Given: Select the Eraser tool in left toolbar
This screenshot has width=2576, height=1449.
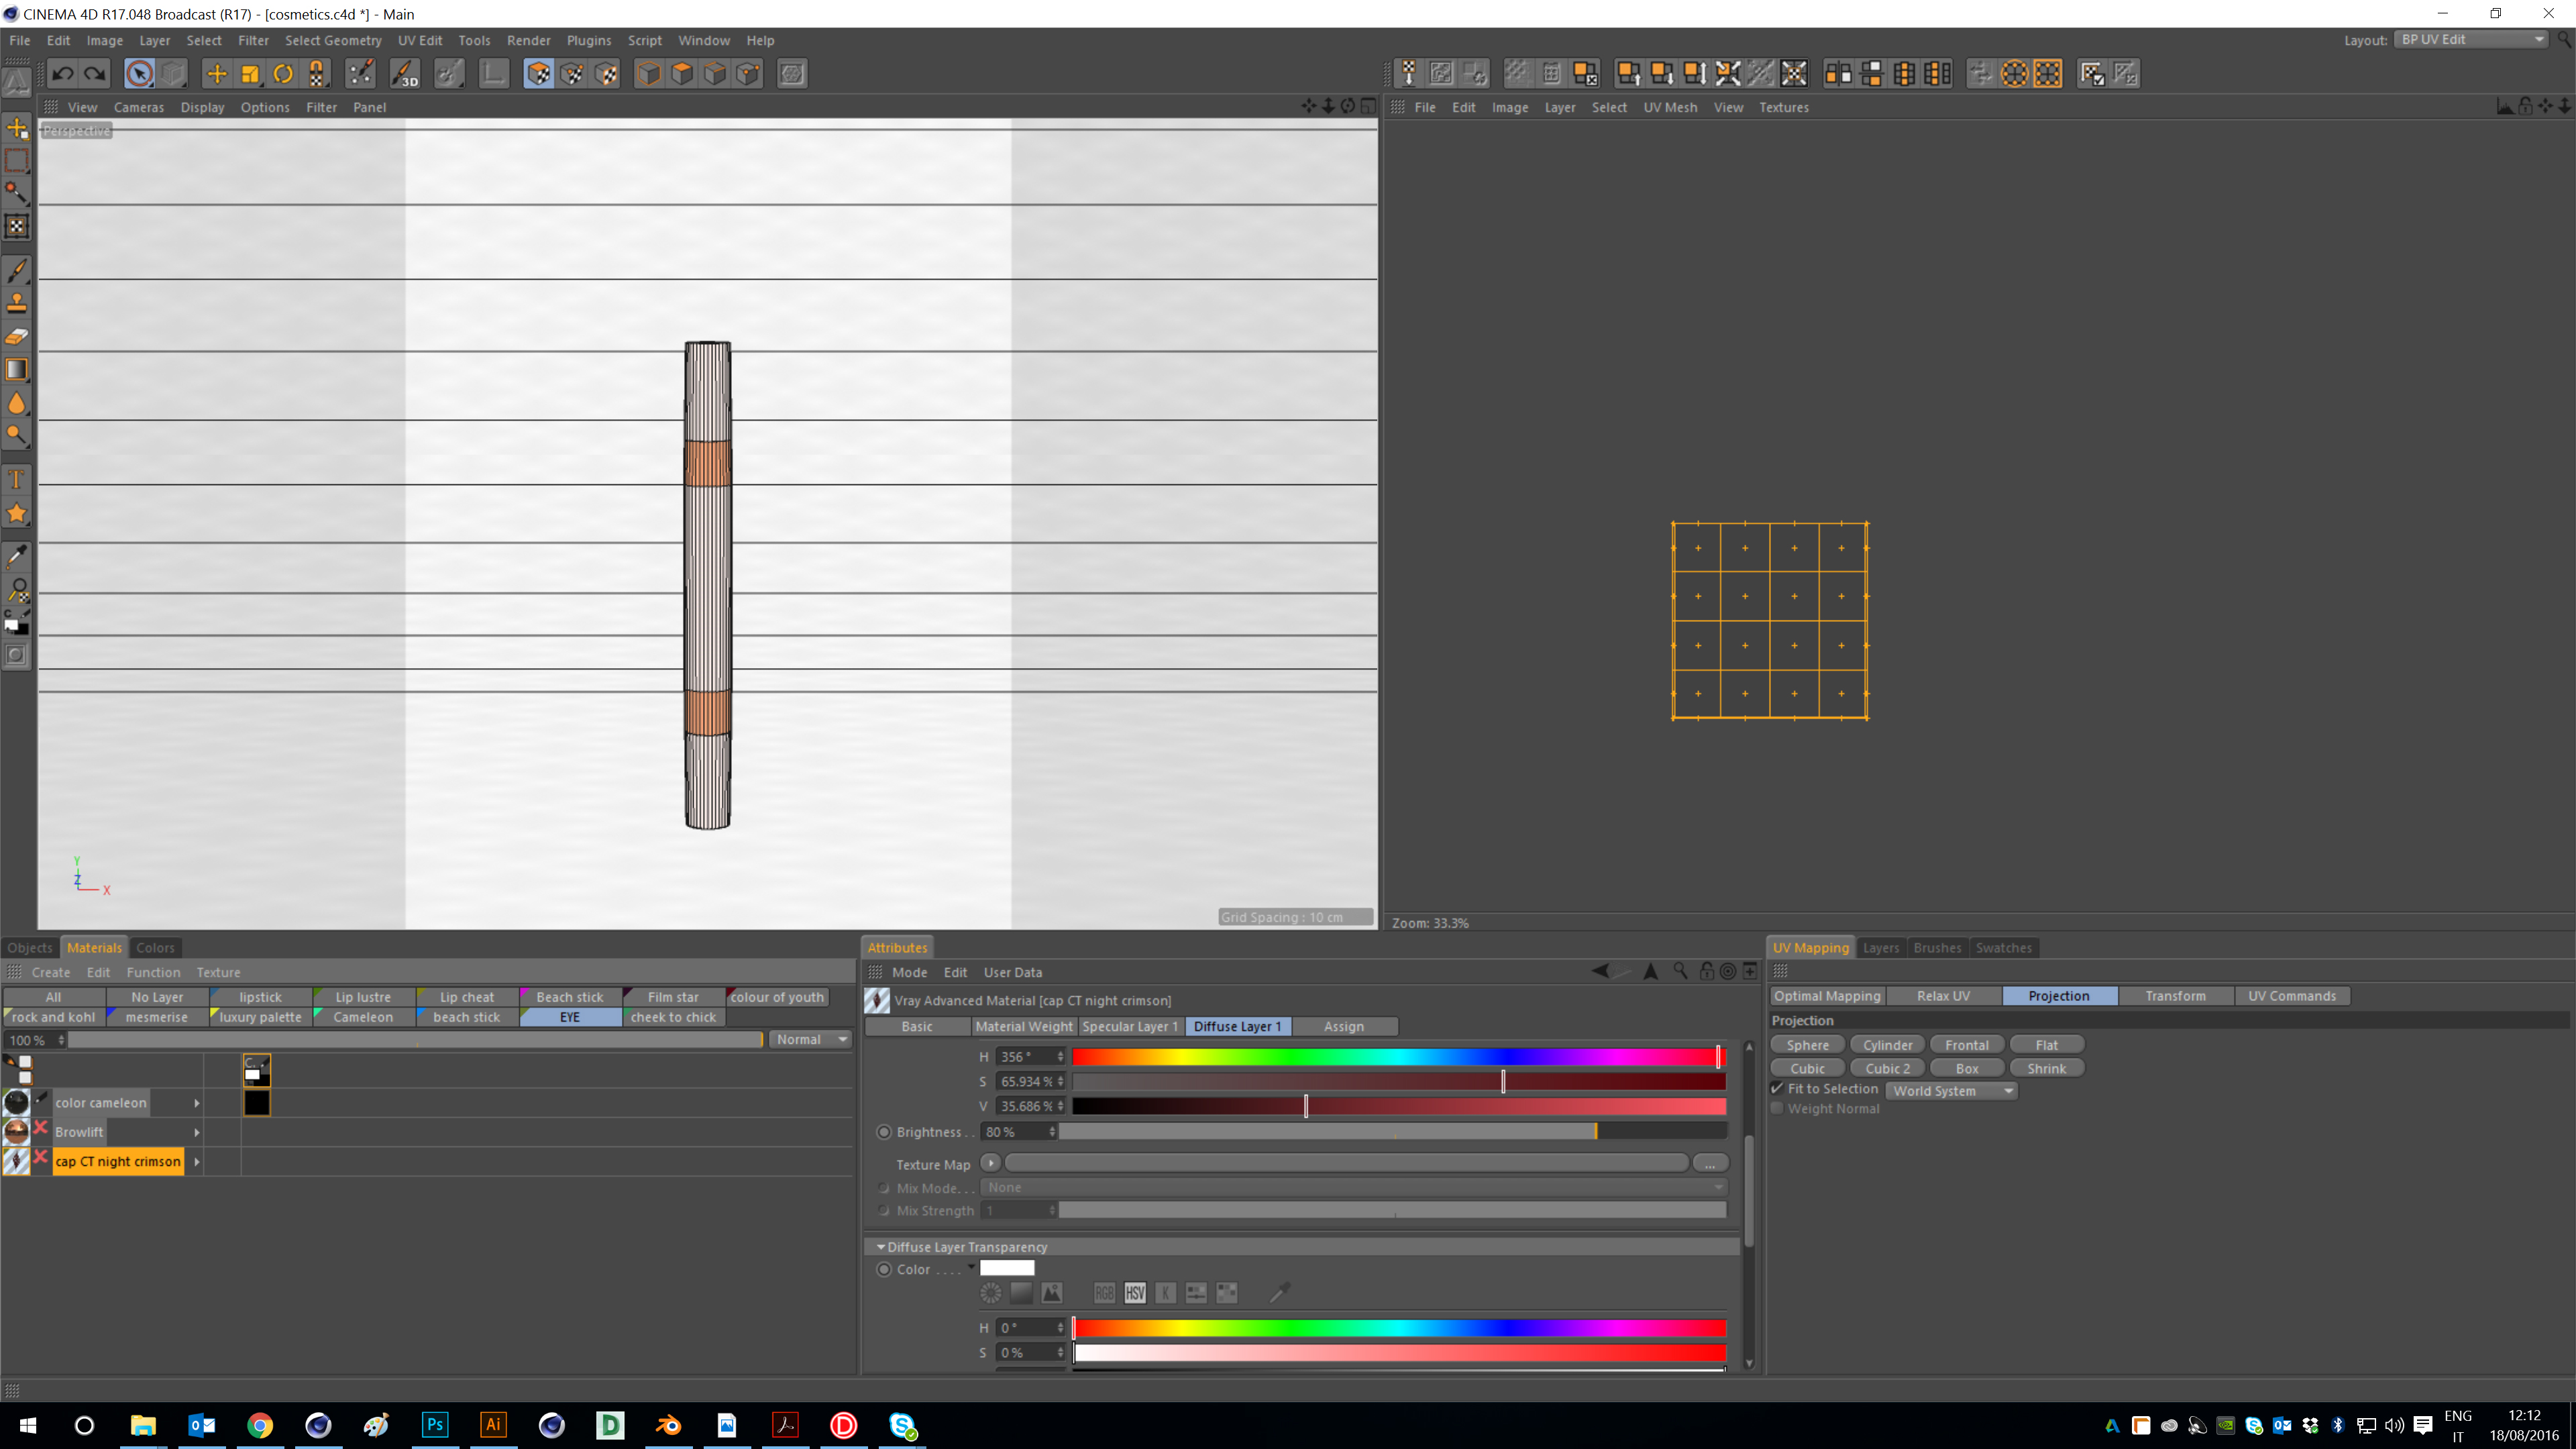Looking at the screenshot, I should click(17, 336).
